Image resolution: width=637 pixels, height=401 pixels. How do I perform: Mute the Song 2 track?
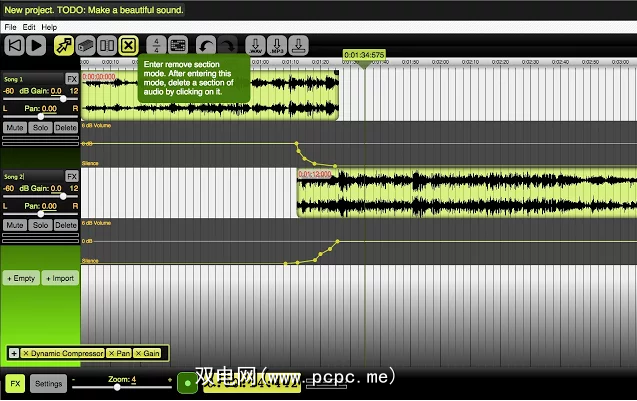tap(15, 225)
